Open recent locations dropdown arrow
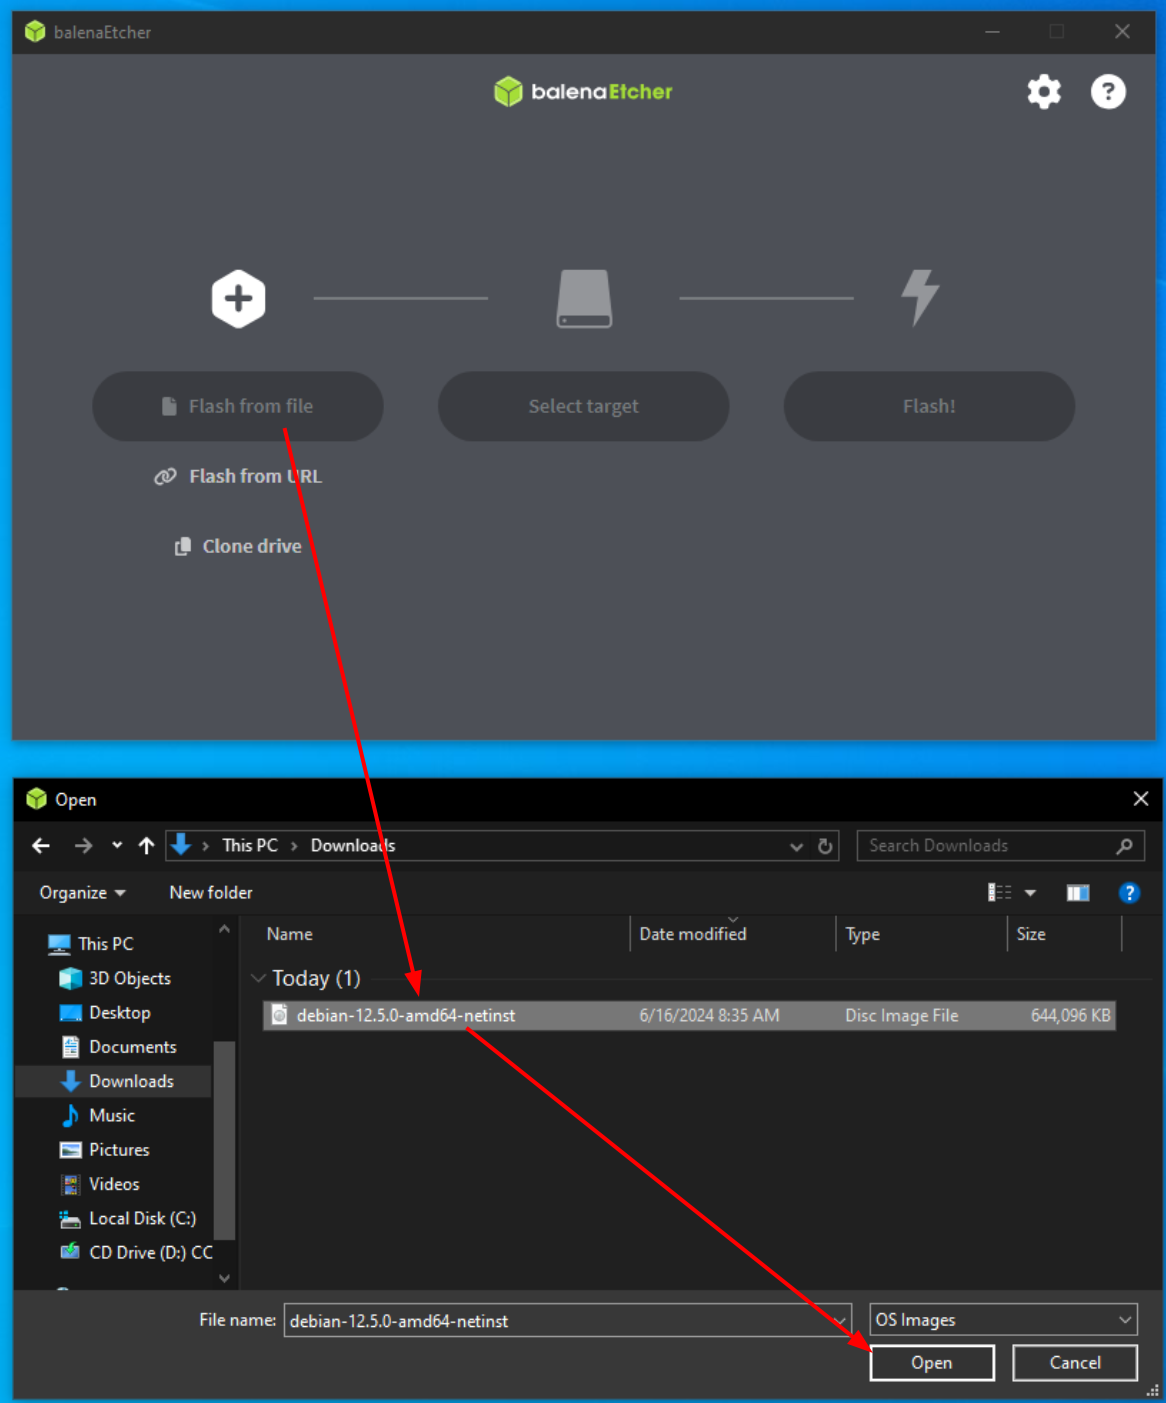The height and width of the screenshot is (1403, 1166). coord(117,846)
